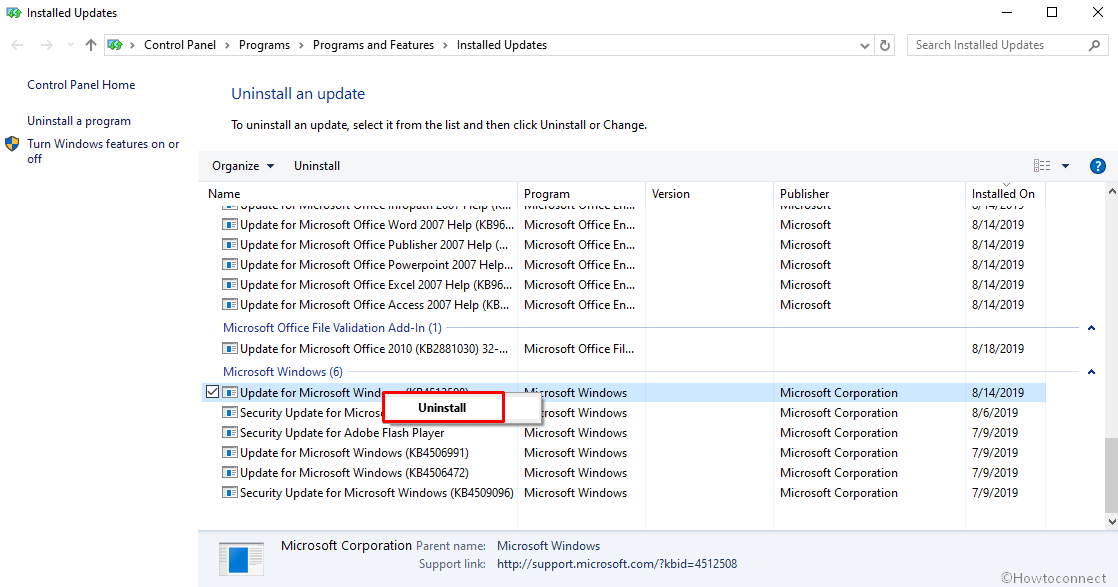The image size is (1118, 587).
Task: Select Update for Office Word 2007 Help
Action: [376, 225]
